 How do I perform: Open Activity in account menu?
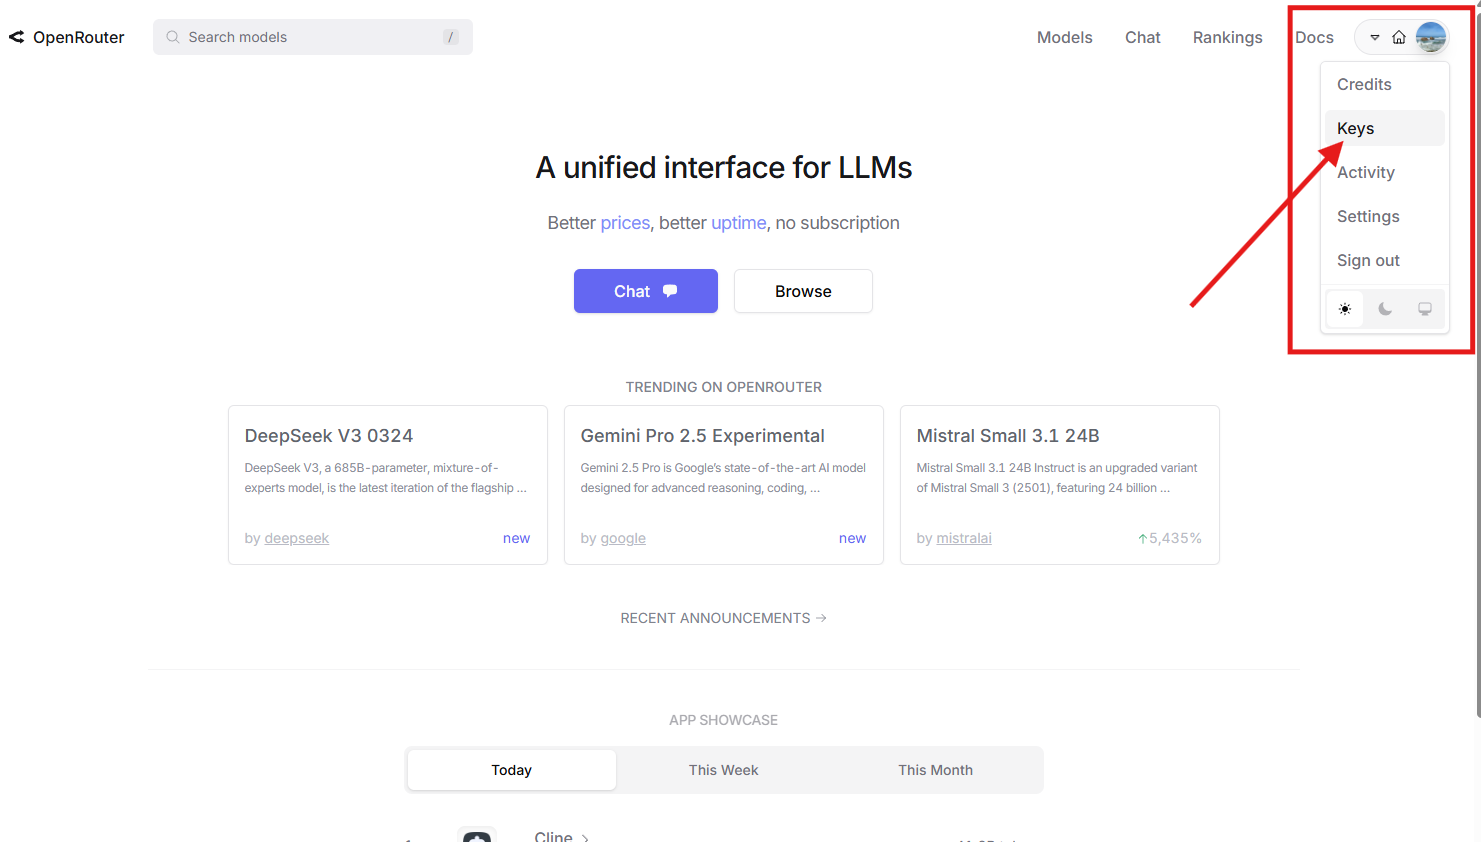pyautogui.click(x=1385, y=172)
